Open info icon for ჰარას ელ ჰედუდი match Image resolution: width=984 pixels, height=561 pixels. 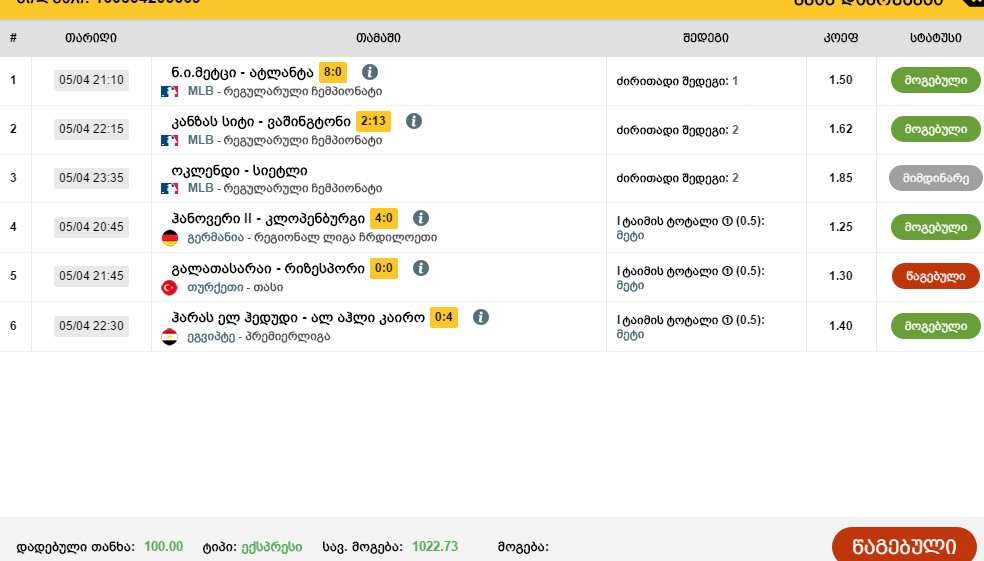pos(481,318)
